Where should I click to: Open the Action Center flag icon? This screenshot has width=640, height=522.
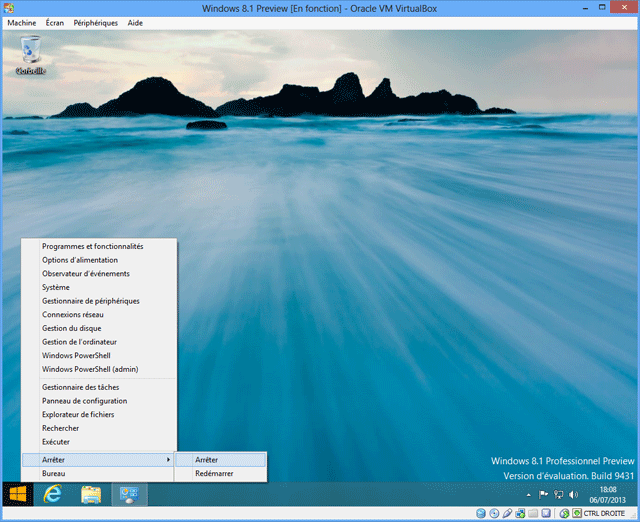pos(543,495)
